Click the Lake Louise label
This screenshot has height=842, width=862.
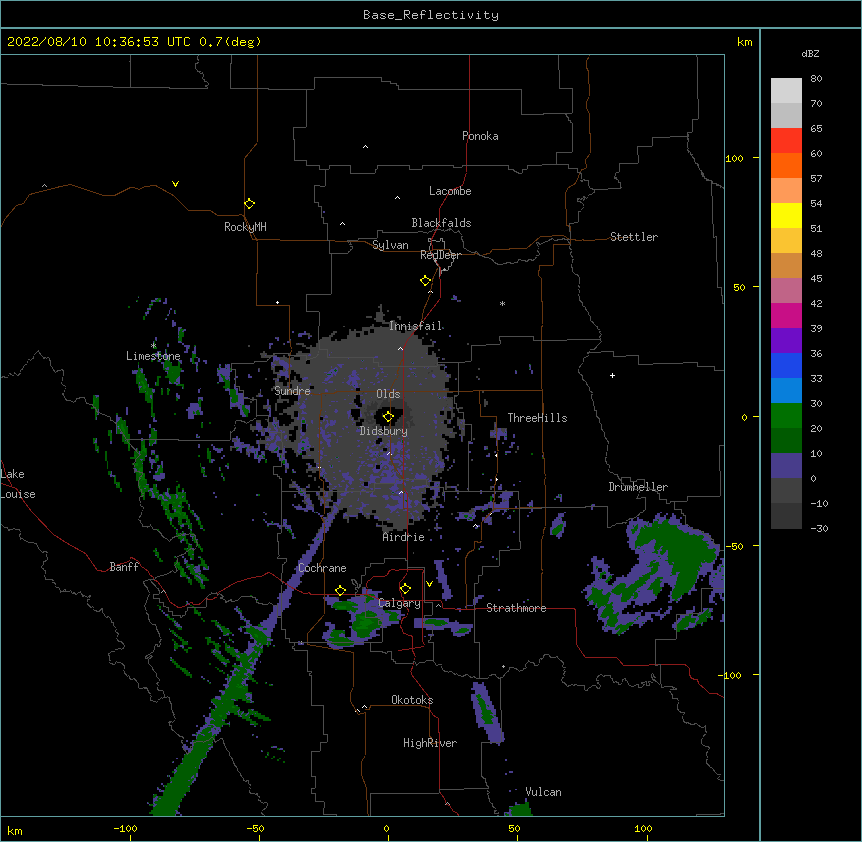[18, 484]
